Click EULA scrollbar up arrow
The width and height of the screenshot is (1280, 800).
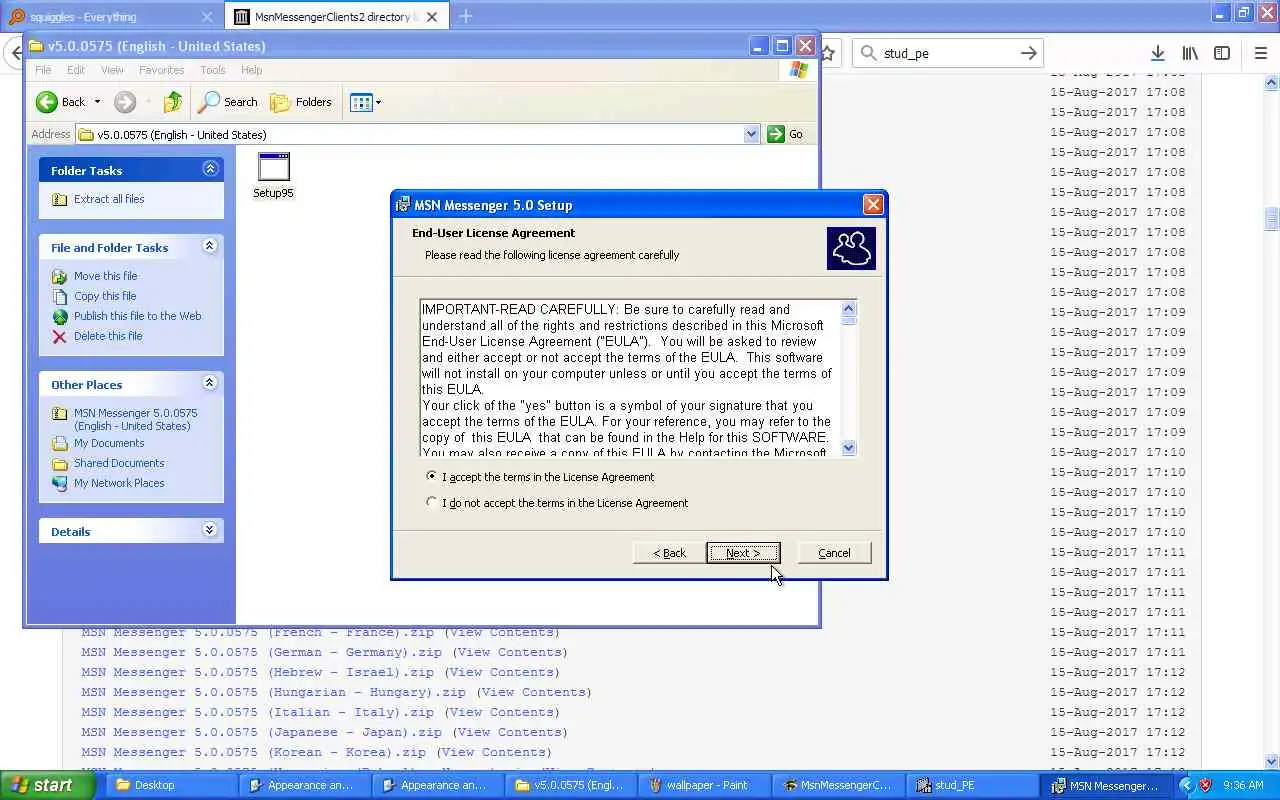[849, 308]
